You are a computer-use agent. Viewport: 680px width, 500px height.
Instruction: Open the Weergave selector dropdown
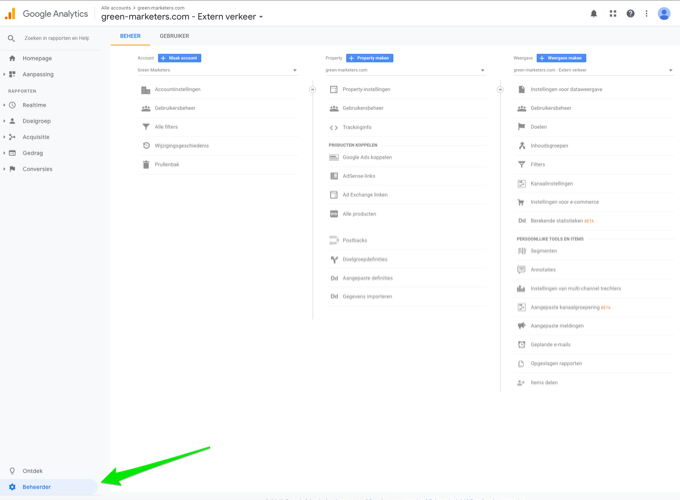(592, 70)
